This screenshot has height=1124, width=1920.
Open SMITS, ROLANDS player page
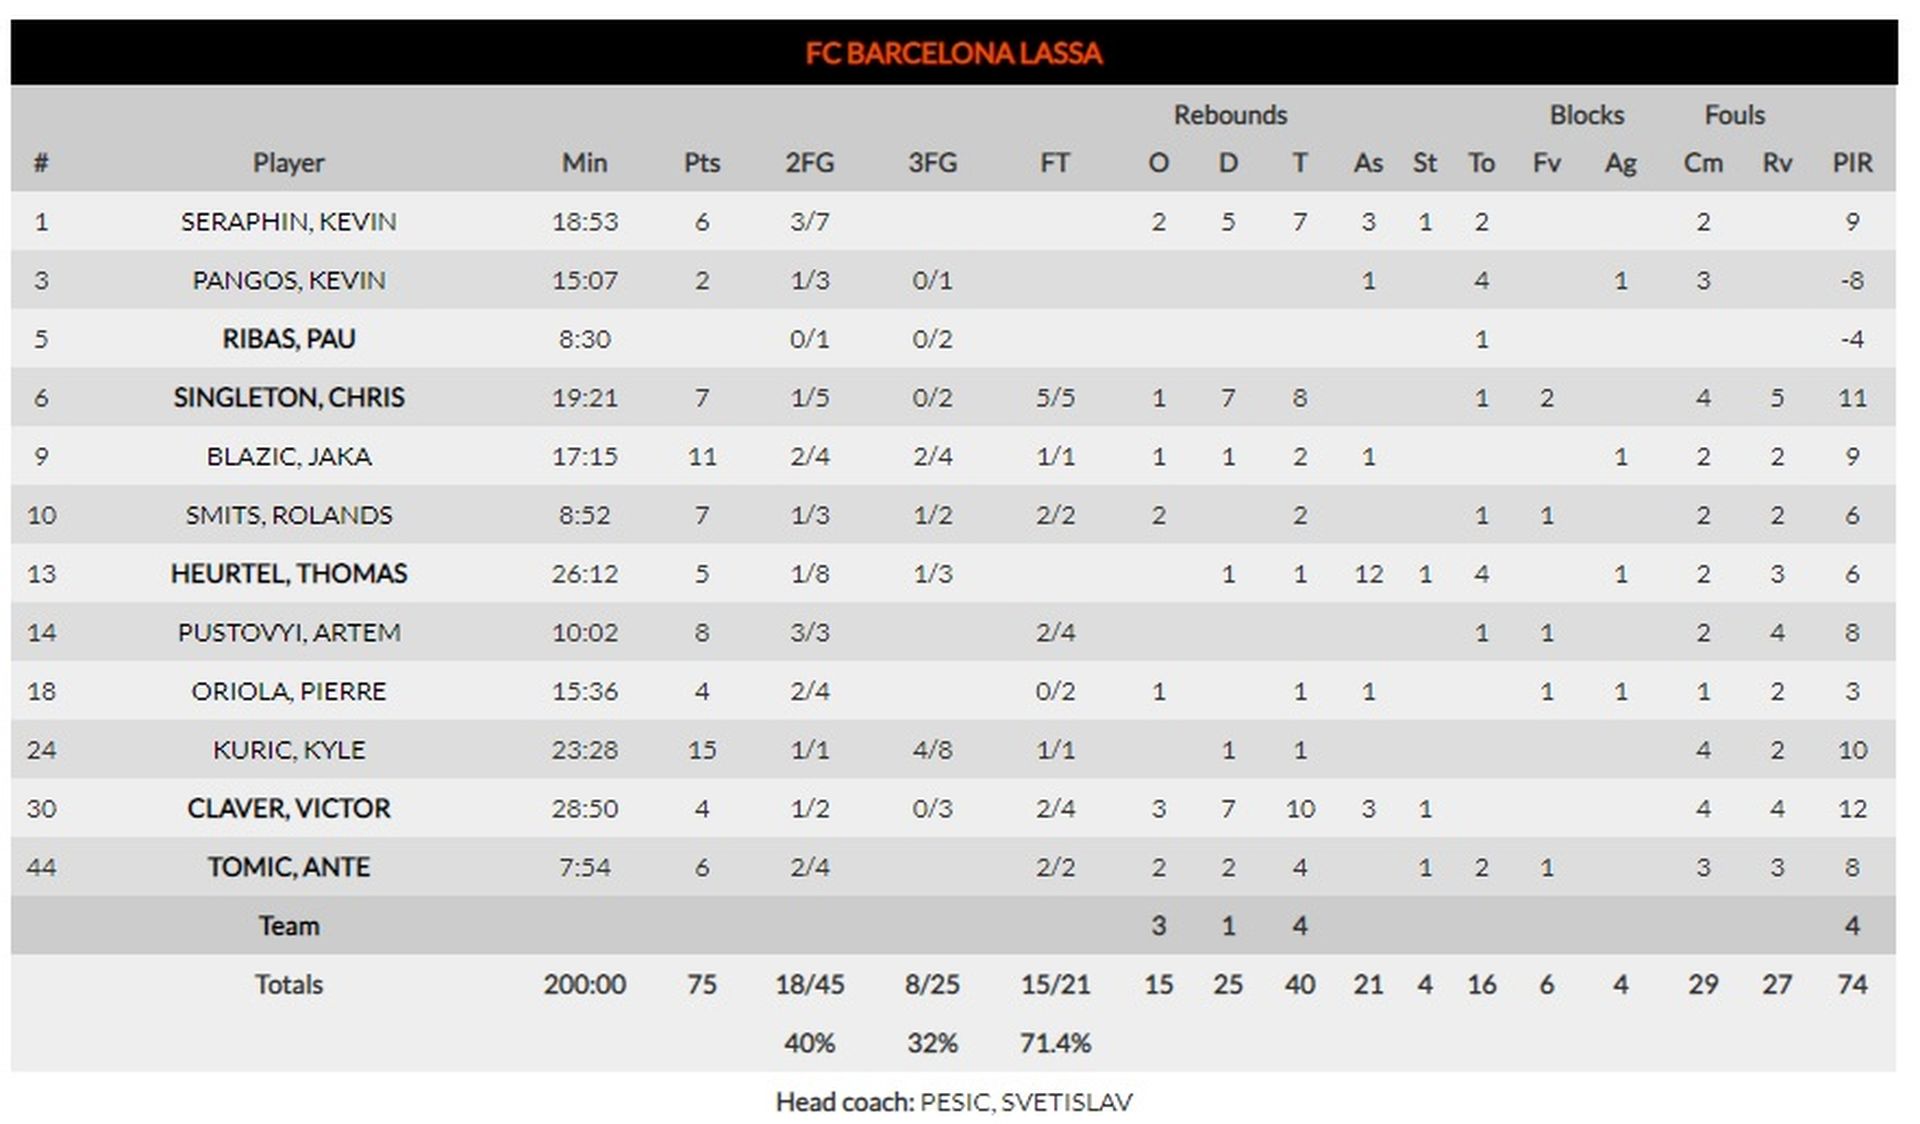288,515
